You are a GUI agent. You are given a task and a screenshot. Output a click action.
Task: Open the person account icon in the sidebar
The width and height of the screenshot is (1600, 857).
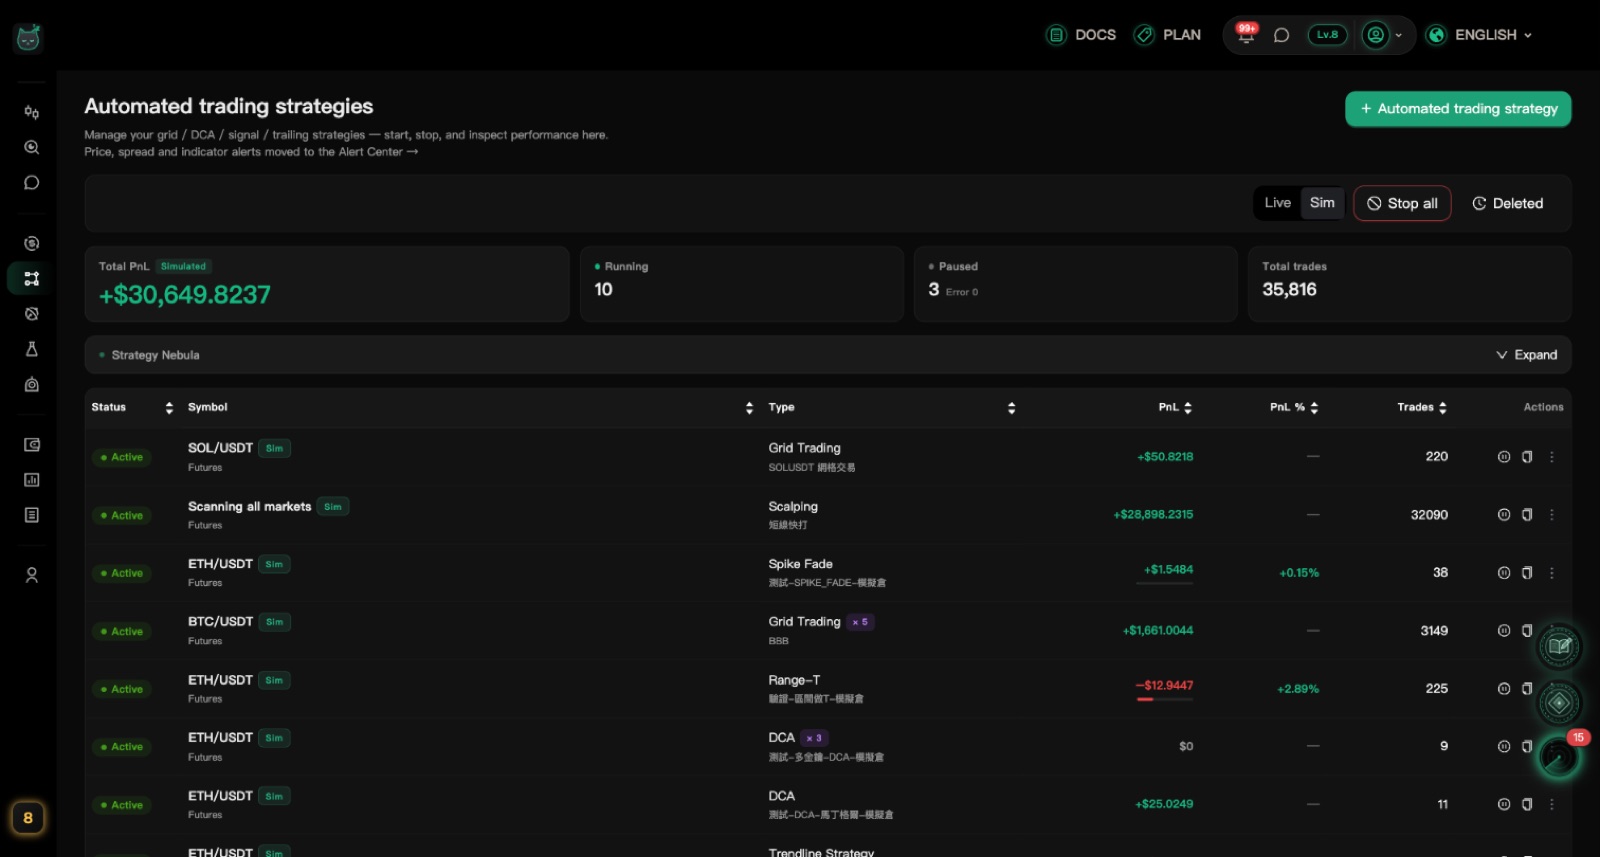pyautogui.click(x=32, y=575)
